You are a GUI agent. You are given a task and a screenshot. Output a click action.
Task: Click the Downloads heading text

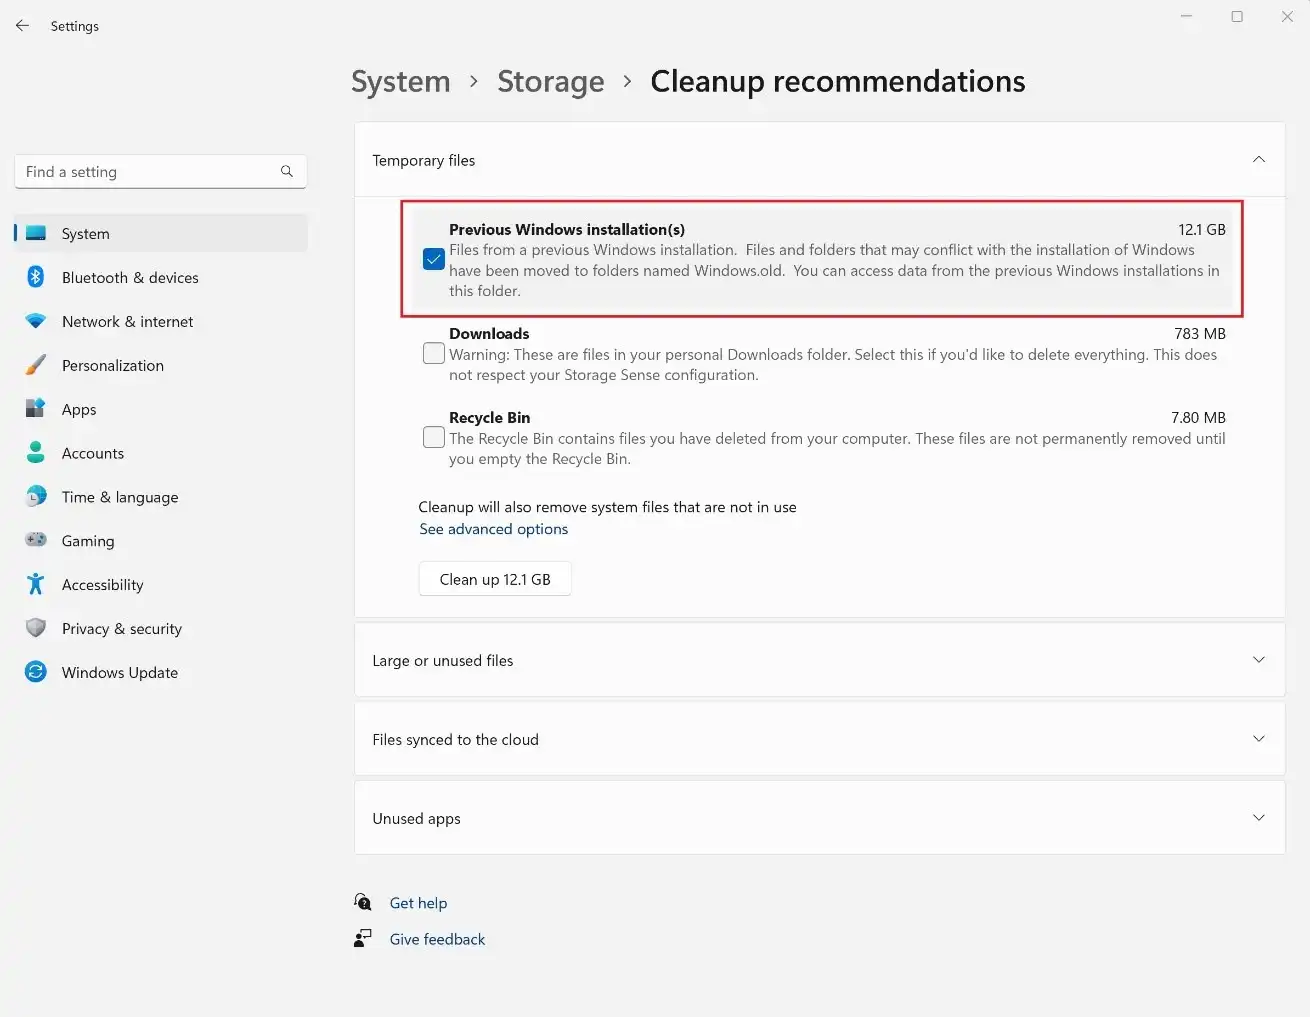pos(489,333)
